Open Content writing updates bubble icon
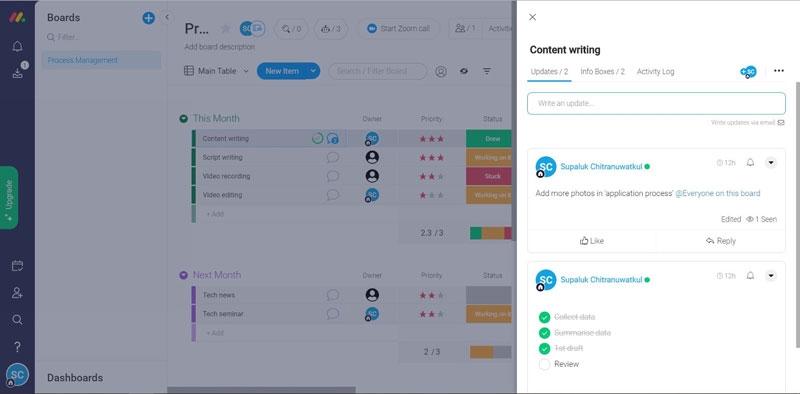Viewport: 800px width, 394px height. (333, 138)
